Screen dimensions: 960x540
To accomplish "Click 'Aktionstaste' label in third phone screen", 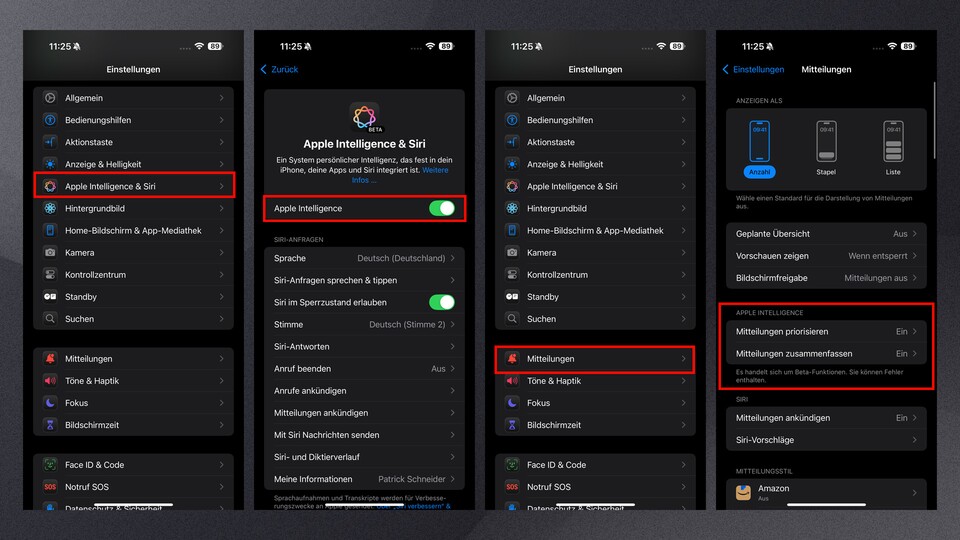I will pyautogui.click(x=550, y=142).
